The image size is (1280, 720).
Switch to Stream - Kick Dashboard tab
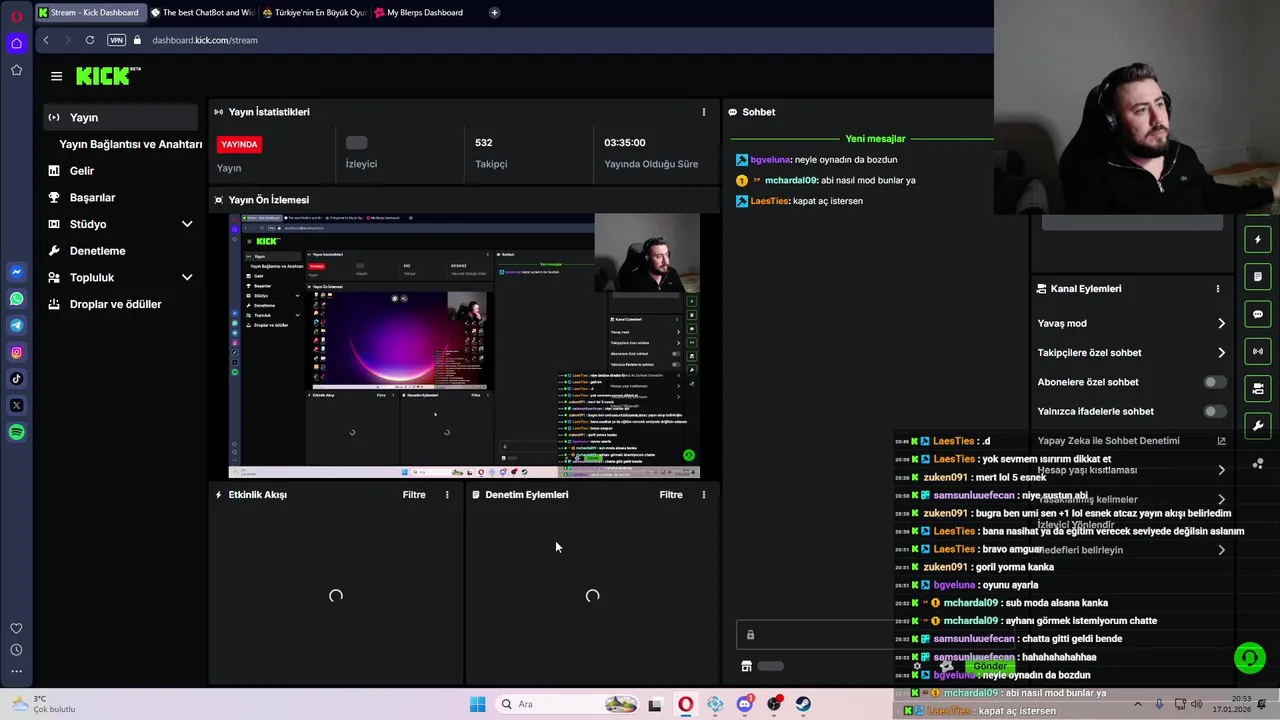90,13
